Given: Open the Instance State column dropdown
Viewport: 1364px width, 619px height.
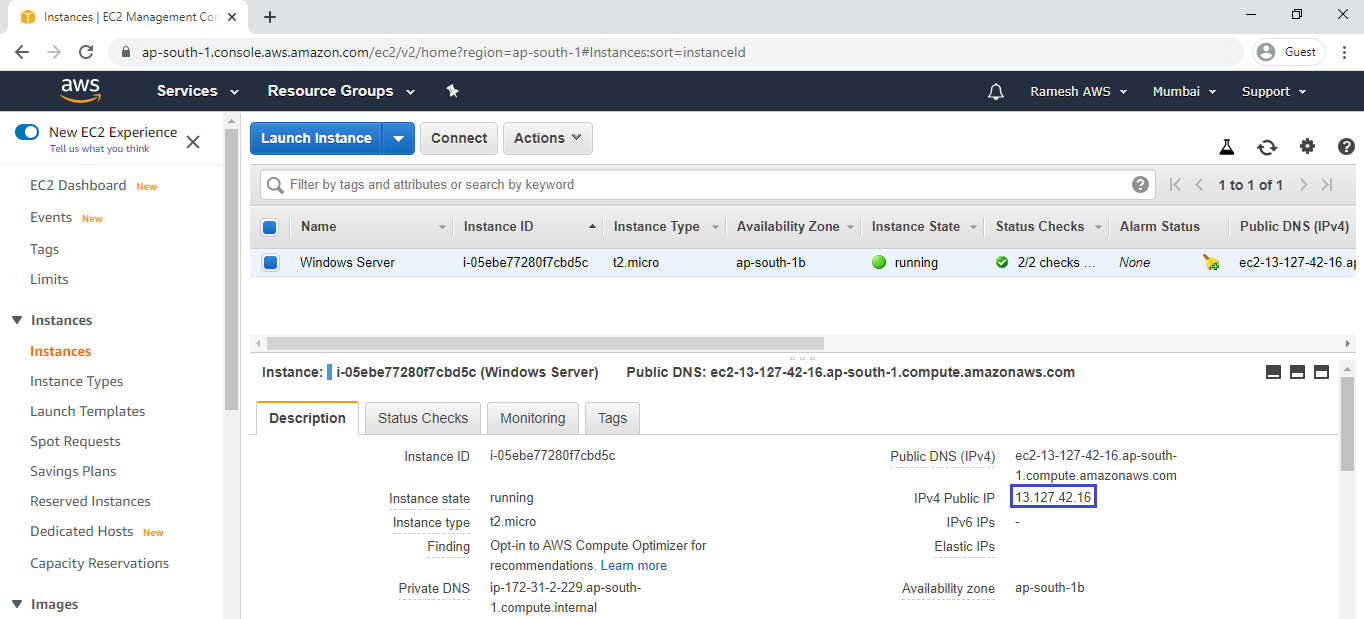Looking at the screenshot, I should [x=973, y=227].
